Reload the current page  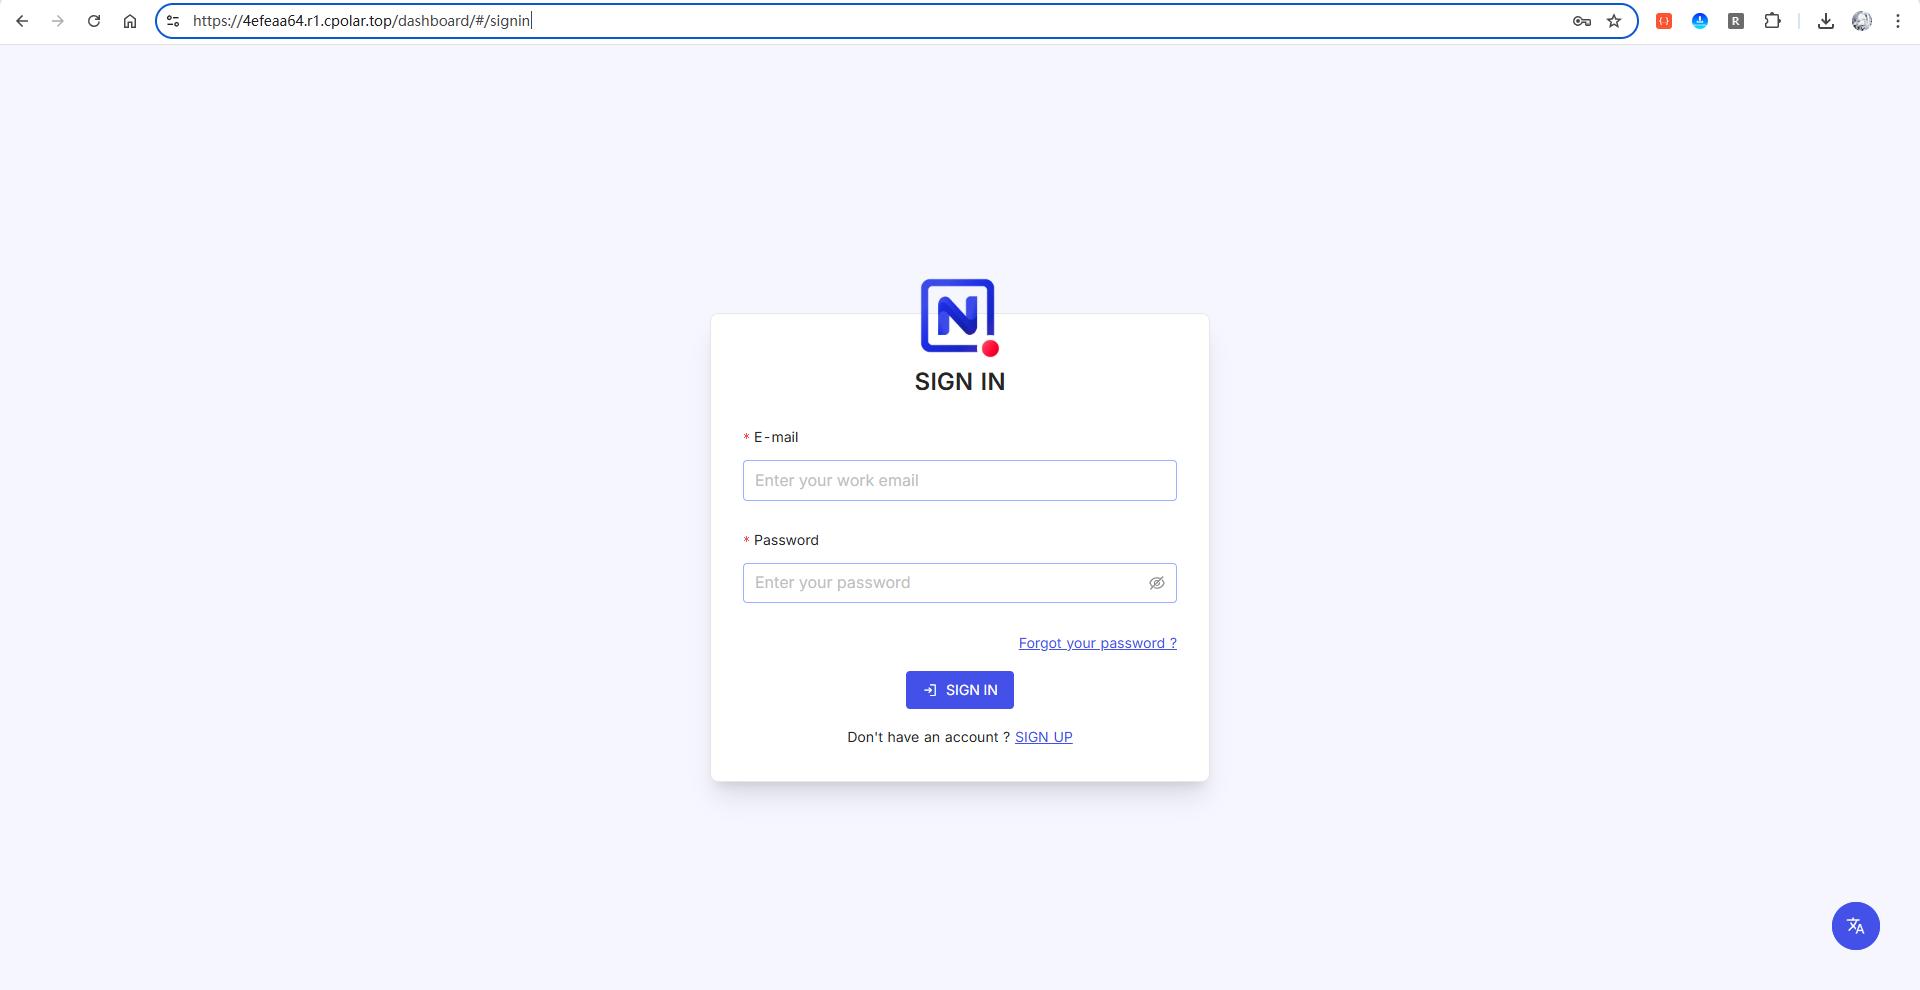tap(94, 21)
